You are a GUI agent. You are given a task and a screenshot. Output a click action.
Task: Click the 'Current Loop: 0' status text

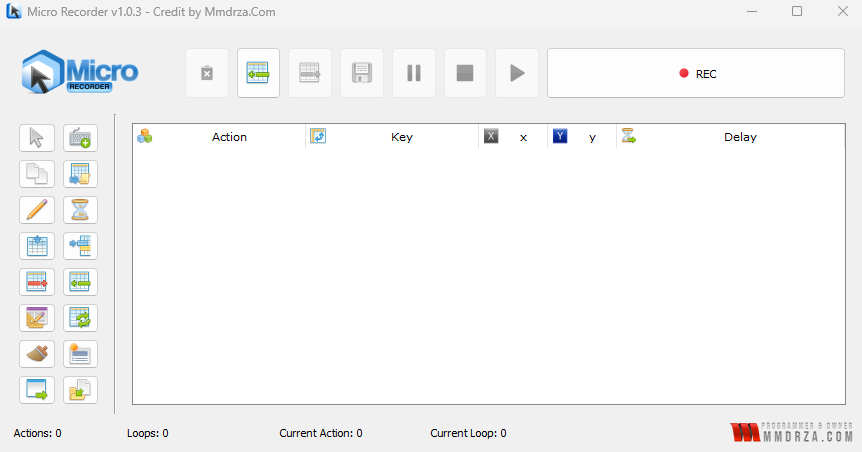click(x=468, y=433)
